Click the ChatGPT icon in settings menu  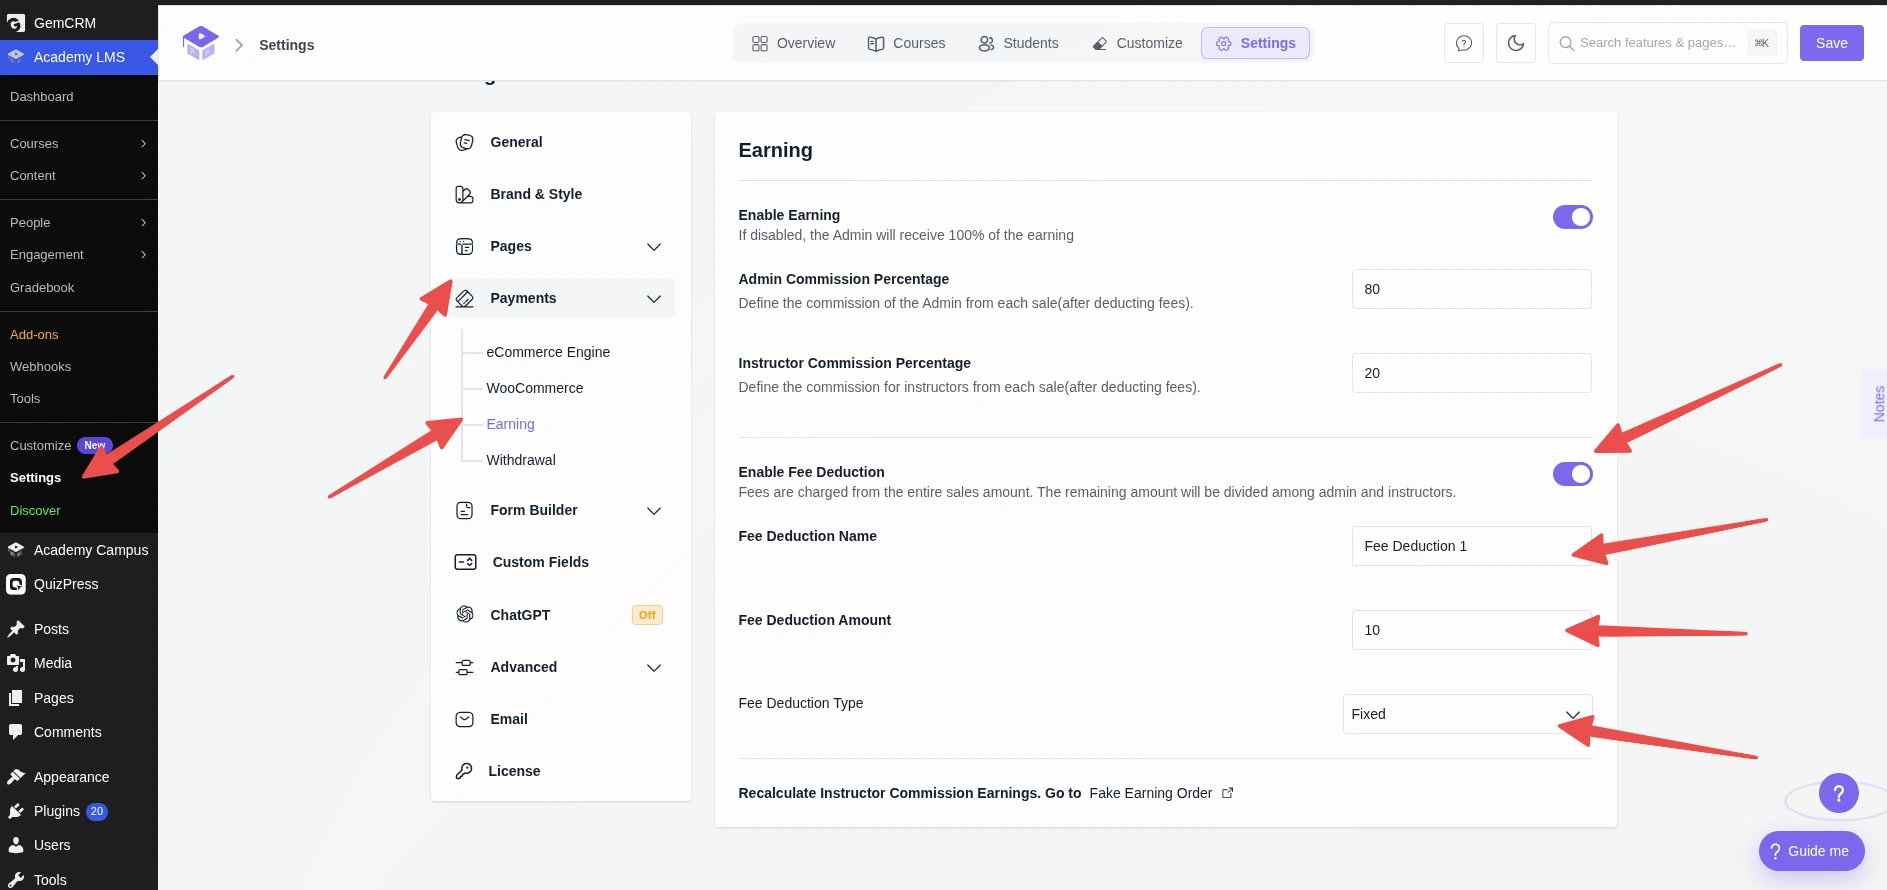point(465,615)
